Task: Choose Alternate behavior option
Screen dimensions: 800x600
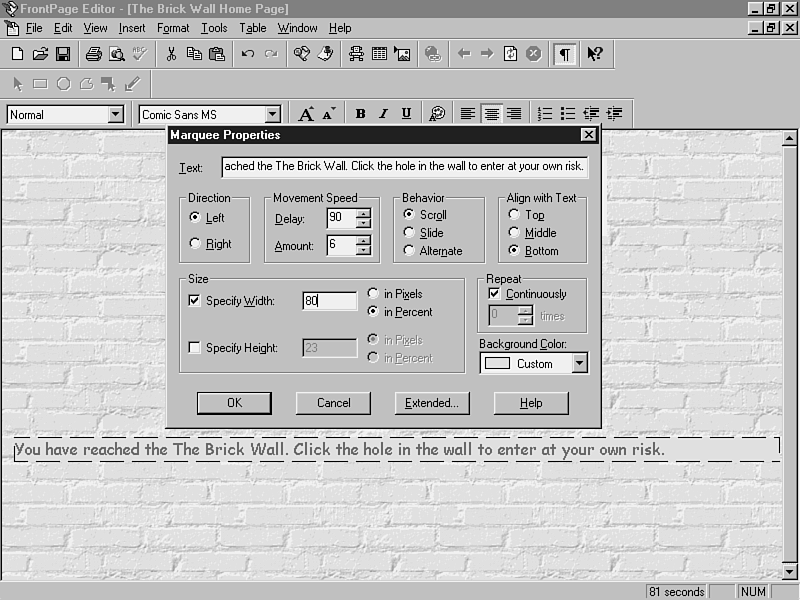Action: tap(408, 250)
